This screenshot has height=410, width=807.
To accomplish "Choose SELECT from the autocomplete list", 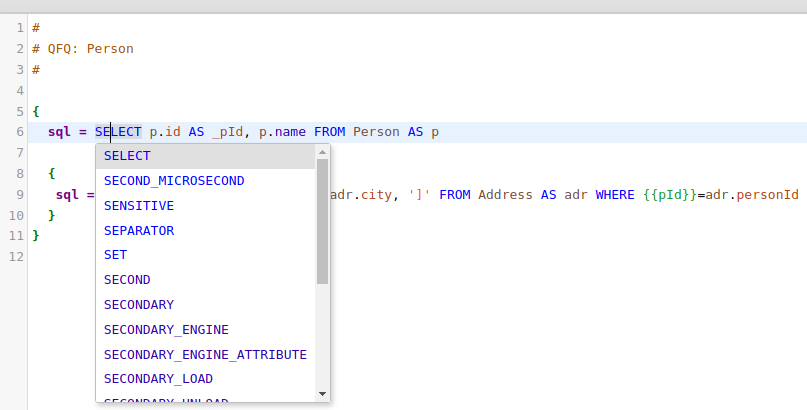I will [x=205, y=156].
